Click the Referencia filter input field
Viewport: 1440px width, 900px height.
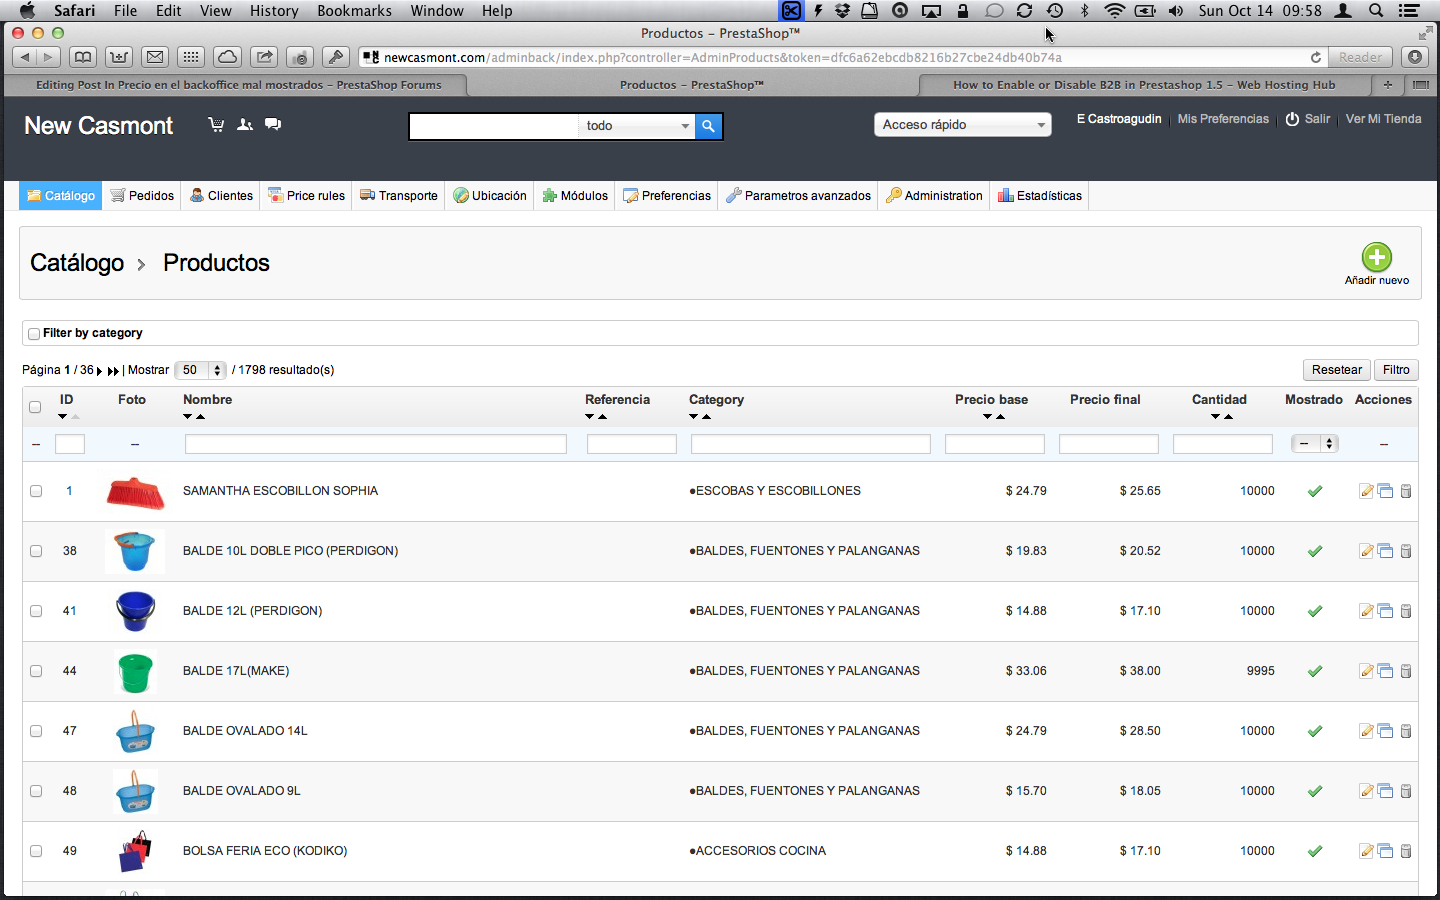click(x=632, y=444)
